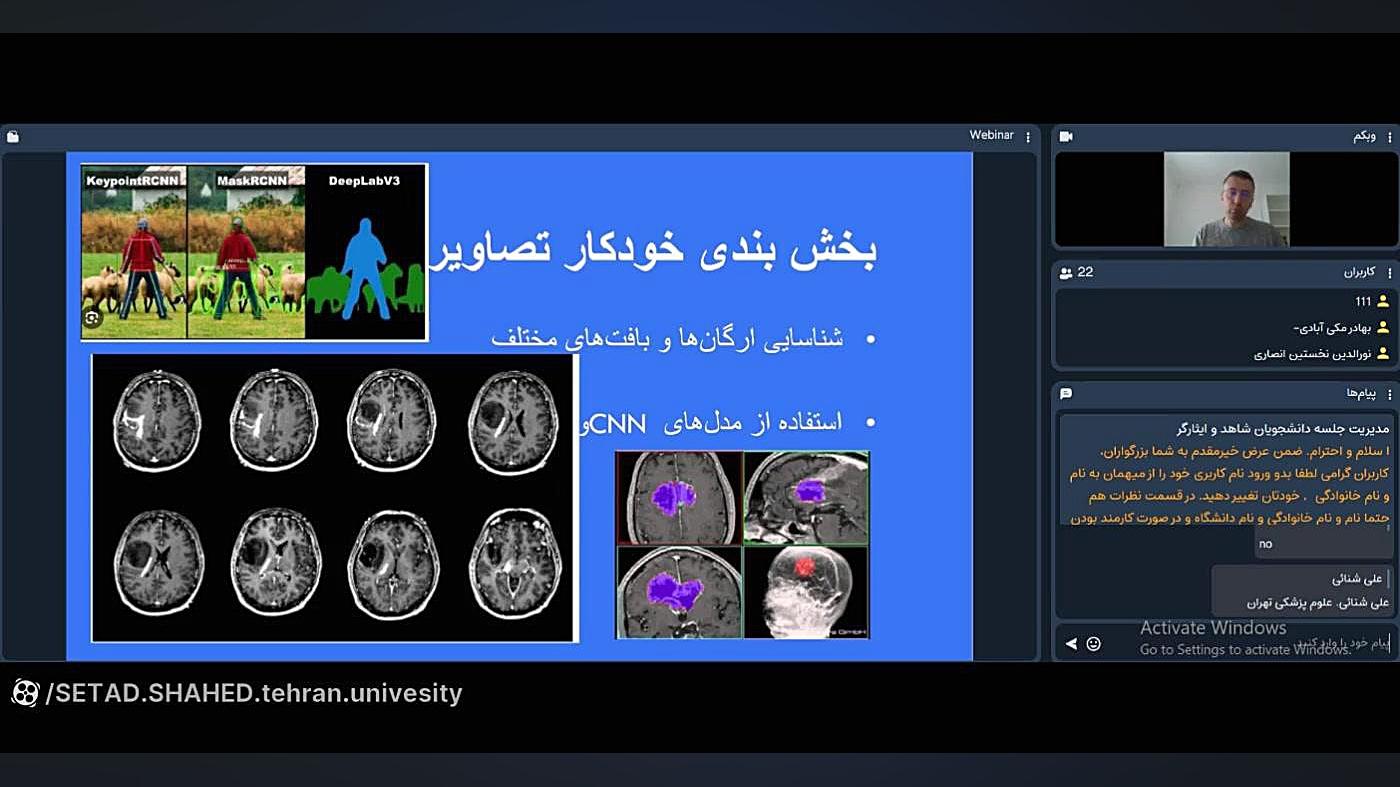The width and height of the screenshot is (1400, 787).
Task: Open the کاربران pod options menu
Action: click(1389, 272)
